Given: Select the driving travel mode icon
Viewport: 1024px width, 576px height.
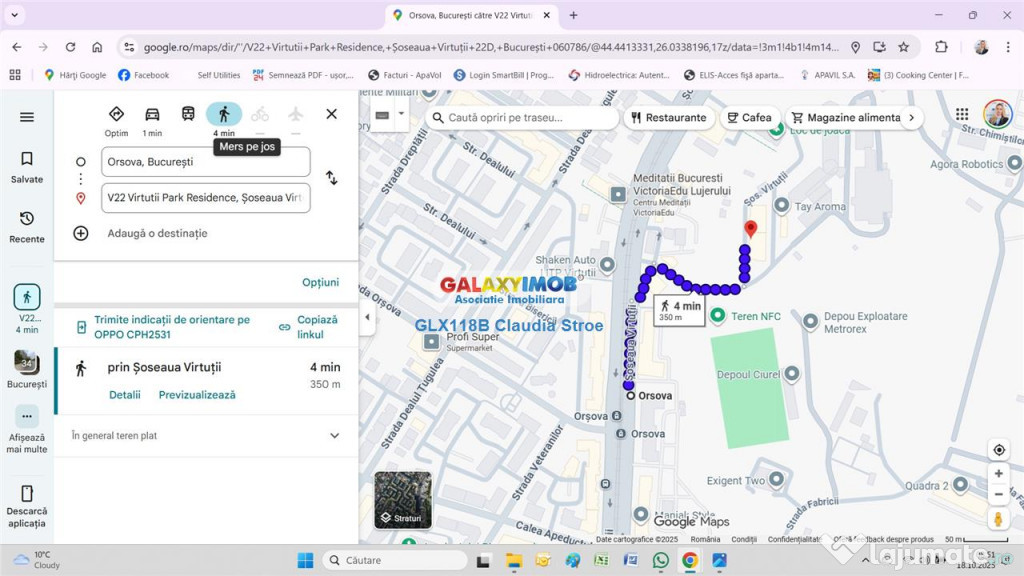Looking at the screenshot, I should pyautogui.click(x=152, y=114).
